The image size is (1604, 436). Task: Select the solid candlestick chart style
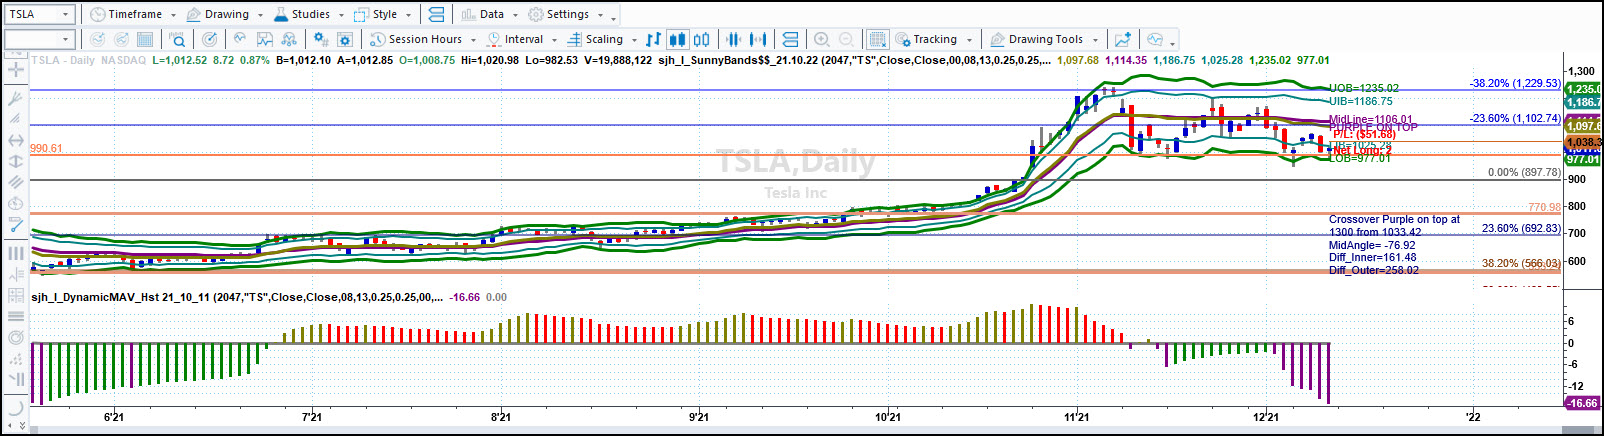(678, 39)
